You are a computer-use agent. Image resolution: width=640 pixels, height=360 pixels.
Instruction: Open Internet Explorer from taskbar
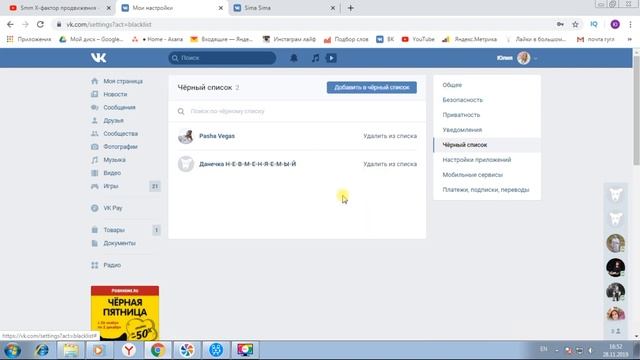[42, 350]
